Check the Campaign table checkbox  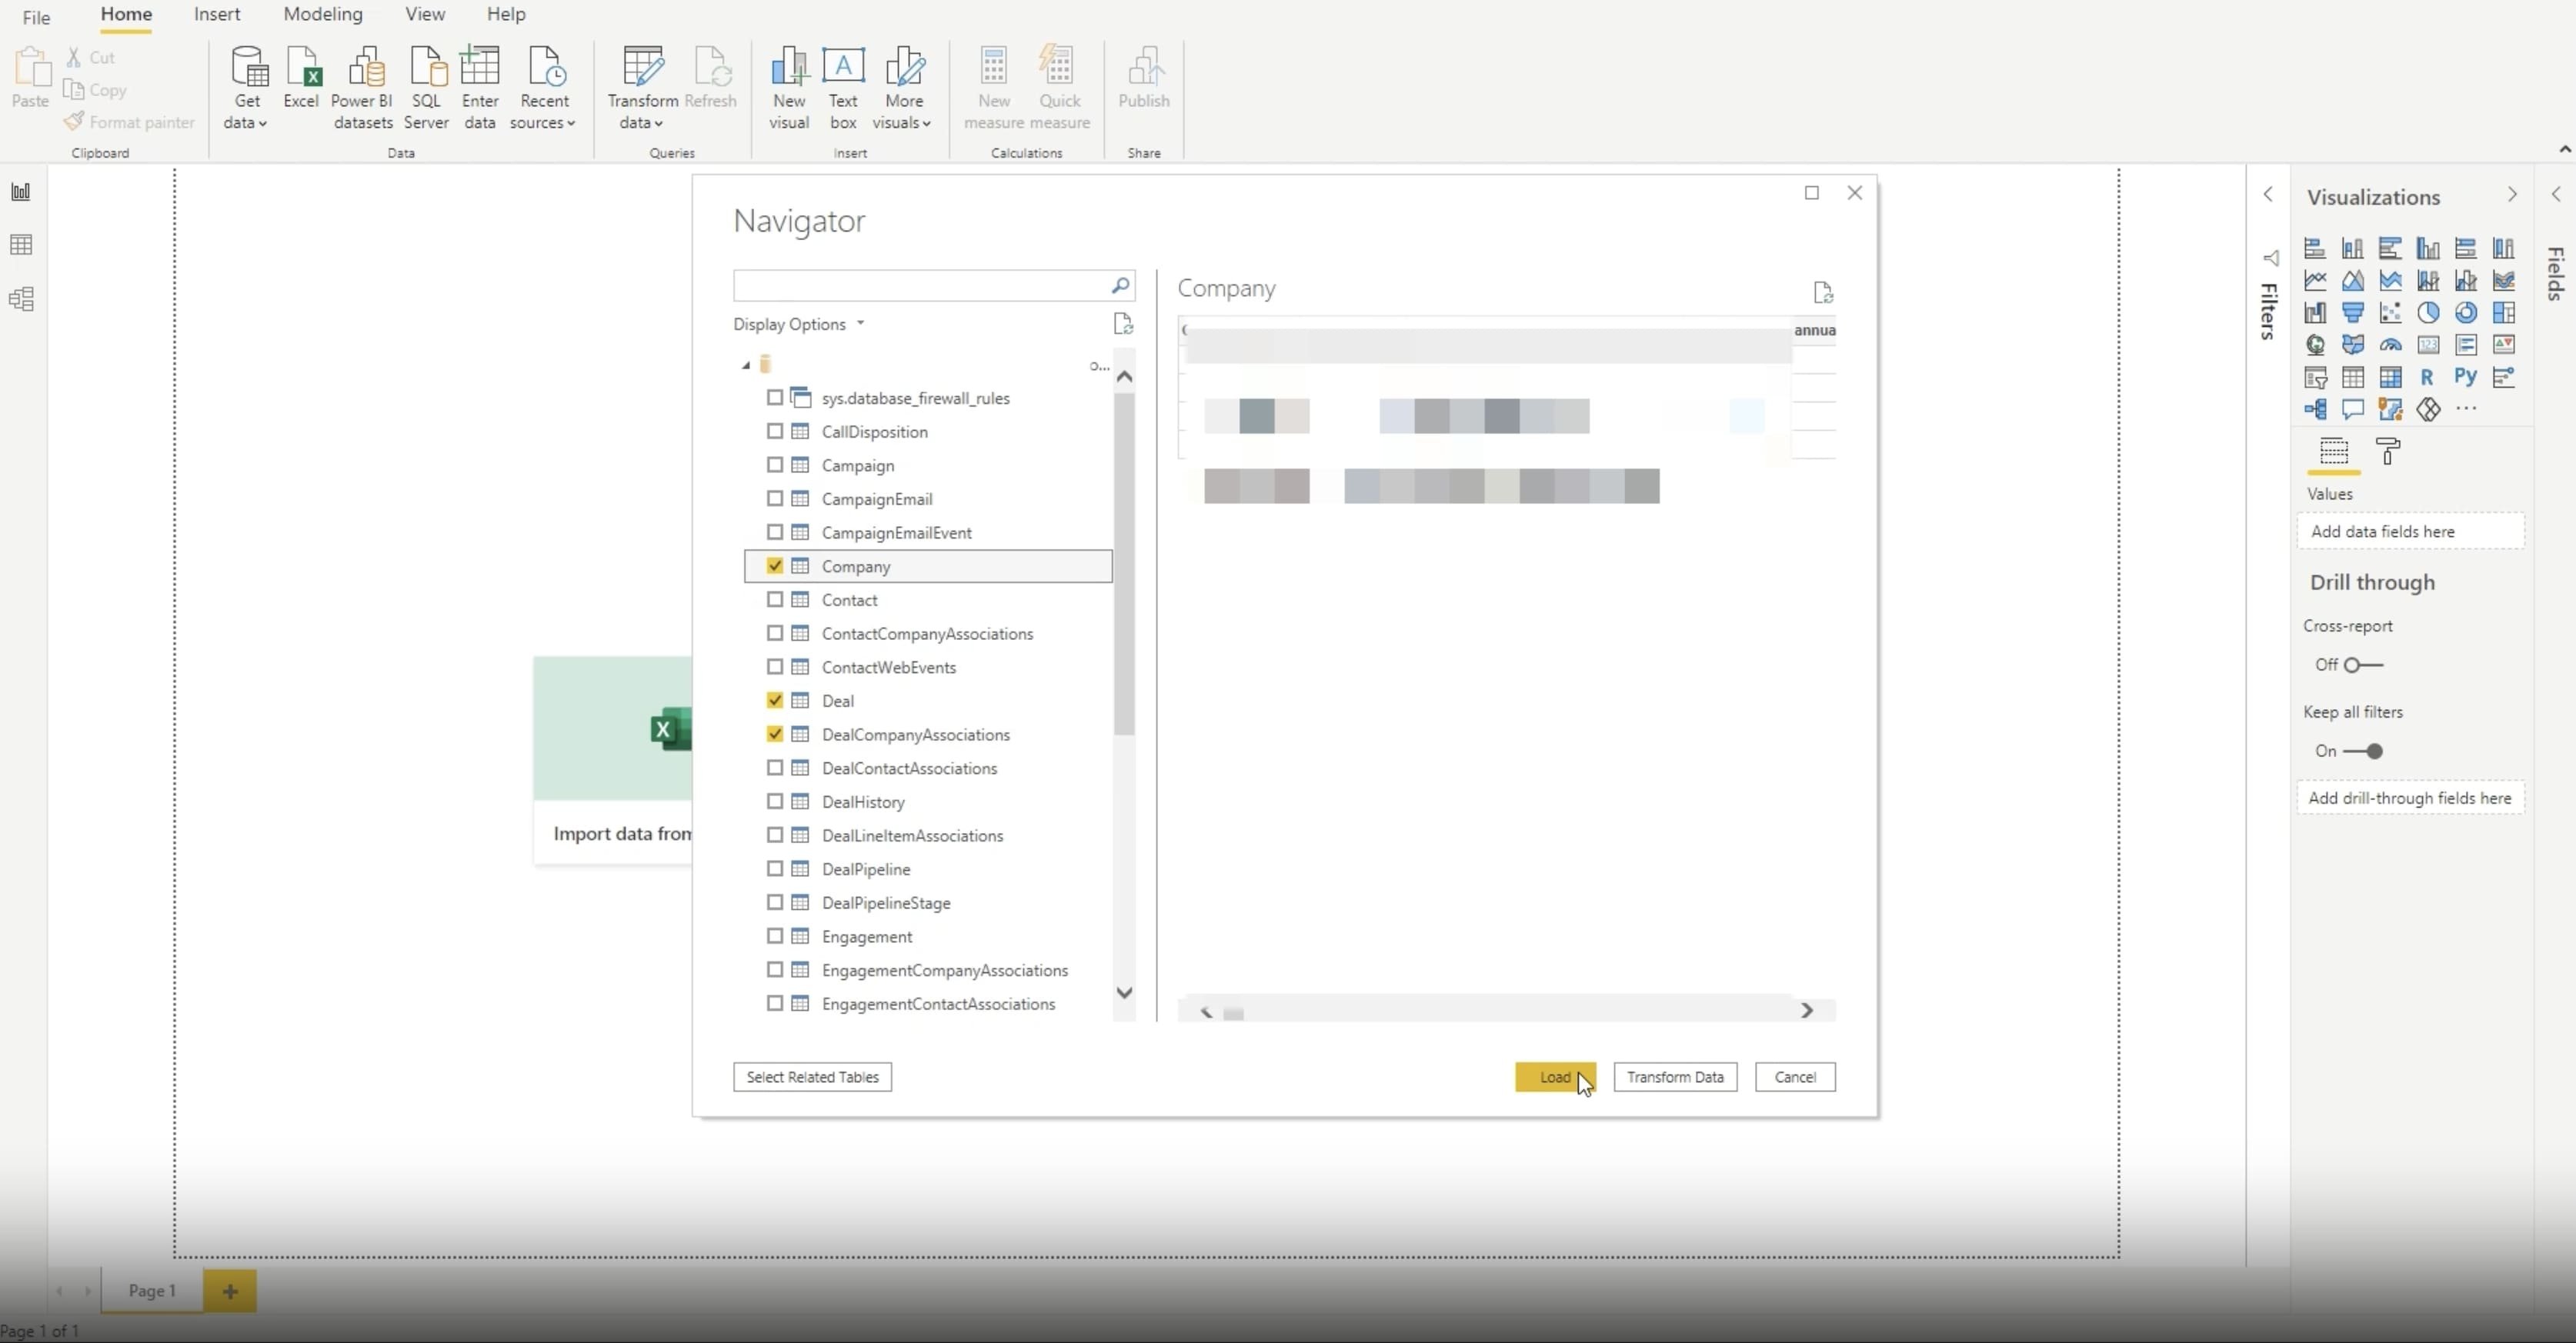[x=775, y=465]
